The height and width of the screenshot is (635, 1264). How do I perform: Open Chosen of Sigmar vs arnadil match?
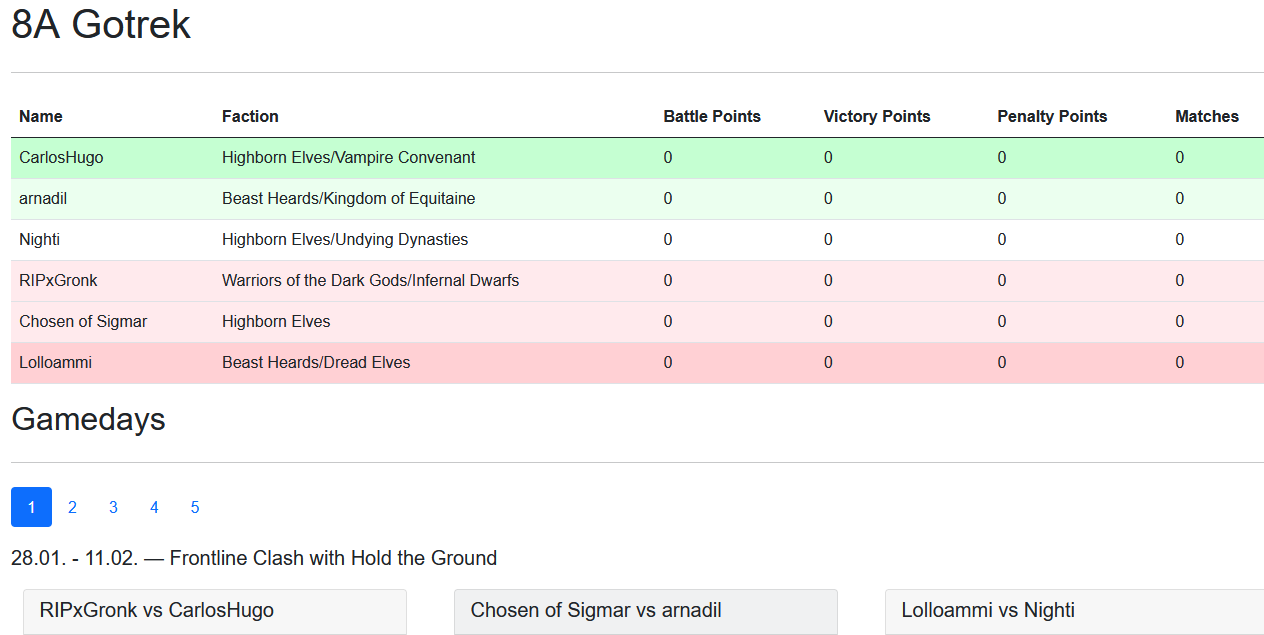click(646, 611)
